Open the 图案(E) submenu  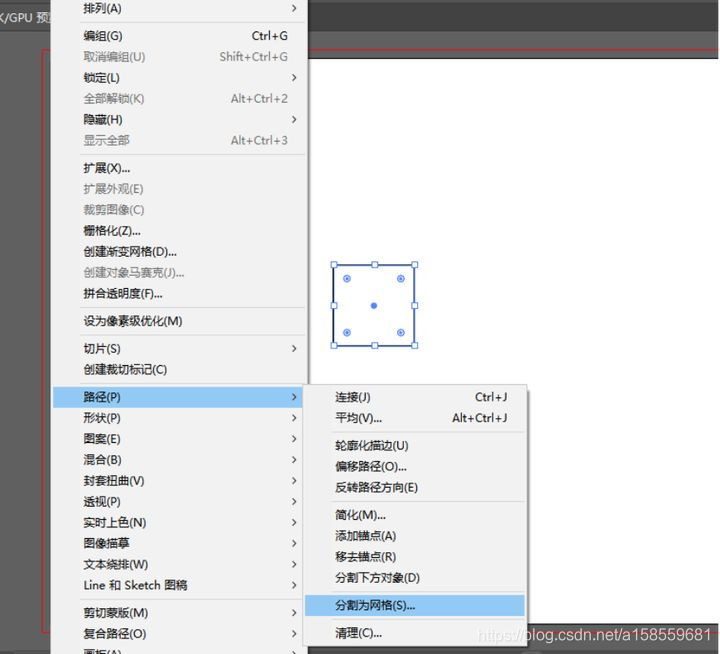[178, 439]
